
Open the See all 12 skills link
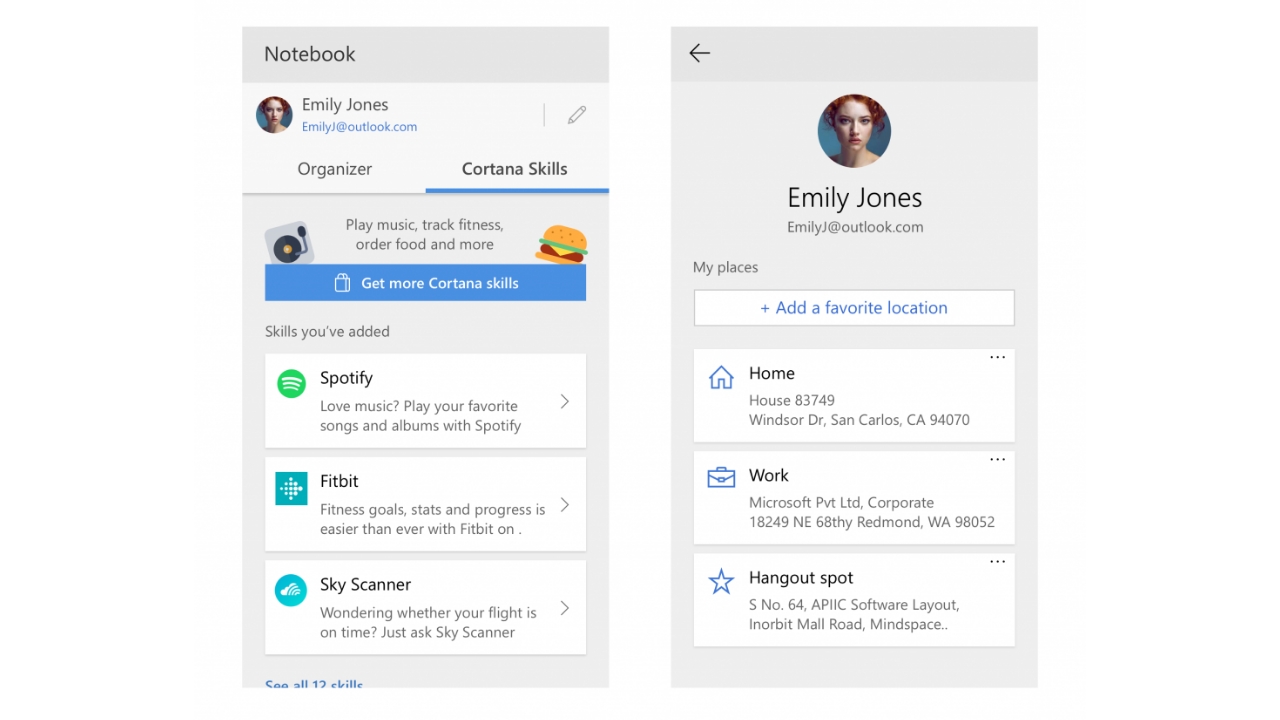coord(314,684)
